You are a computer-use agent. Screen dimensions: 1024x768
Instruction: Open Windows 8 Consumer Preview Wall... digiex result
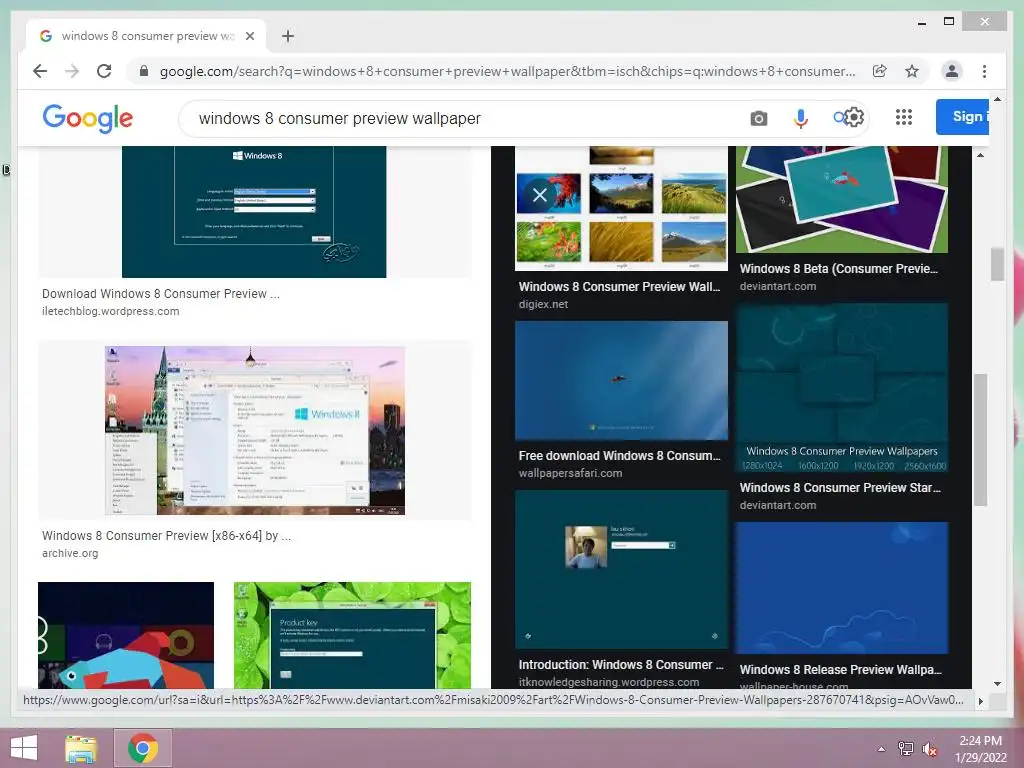point(619,287)
